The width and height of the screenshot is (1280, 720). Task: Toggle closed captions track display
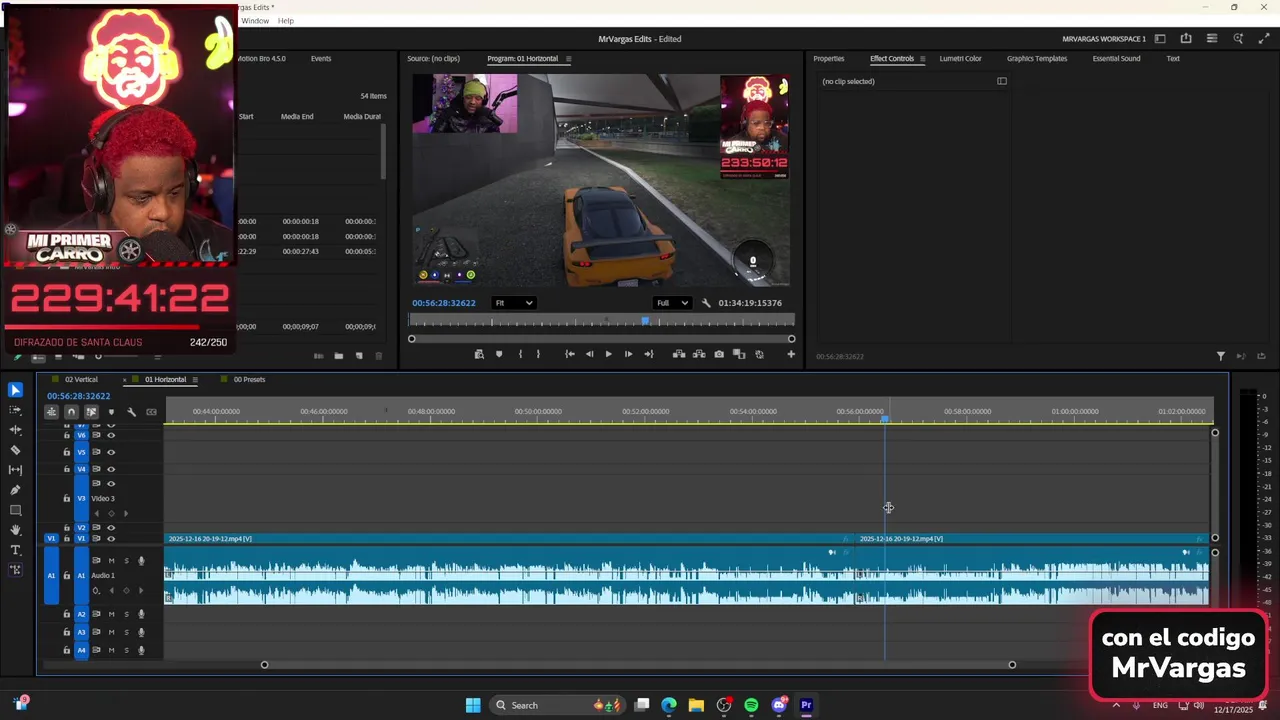(151, 412)
